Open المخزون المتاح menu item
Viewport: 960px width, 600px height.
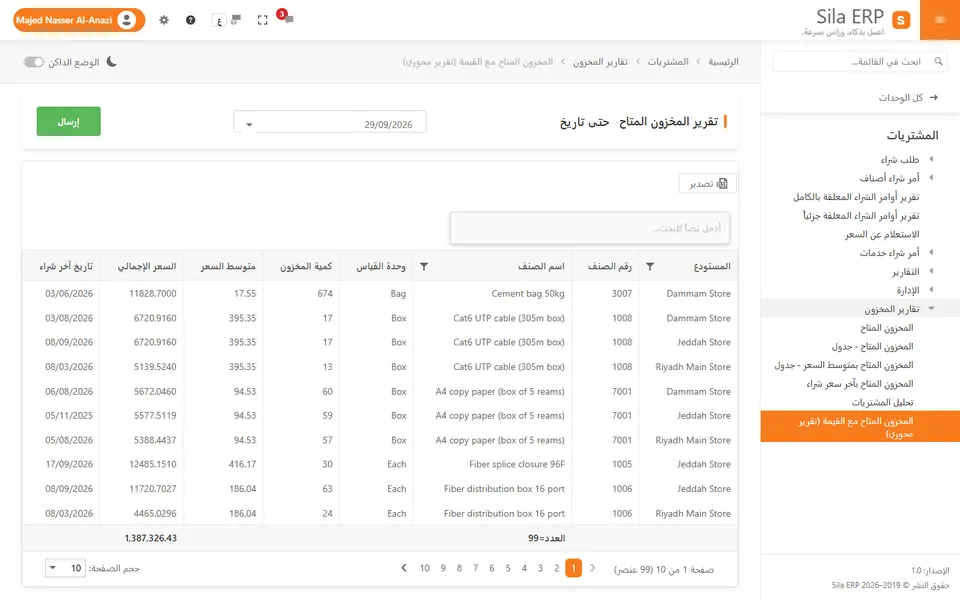click(x=886, y=328)
